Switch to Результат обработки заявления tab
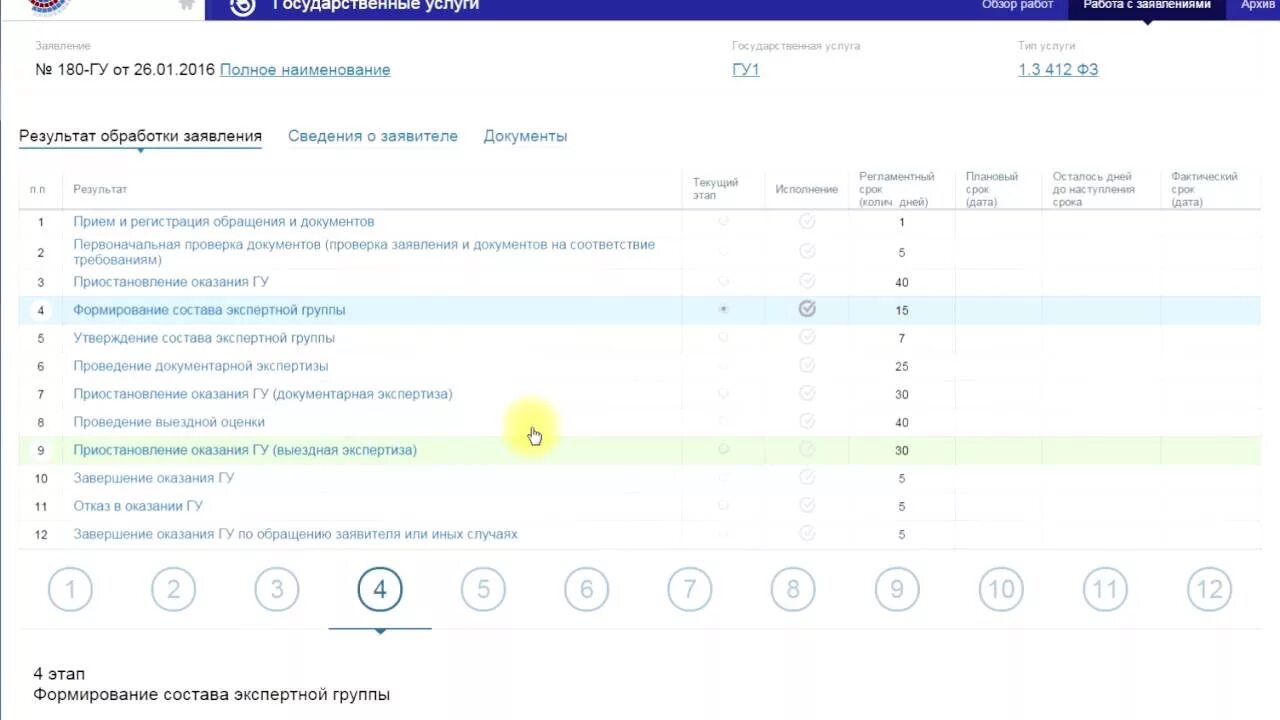 [x=140, y=136]
